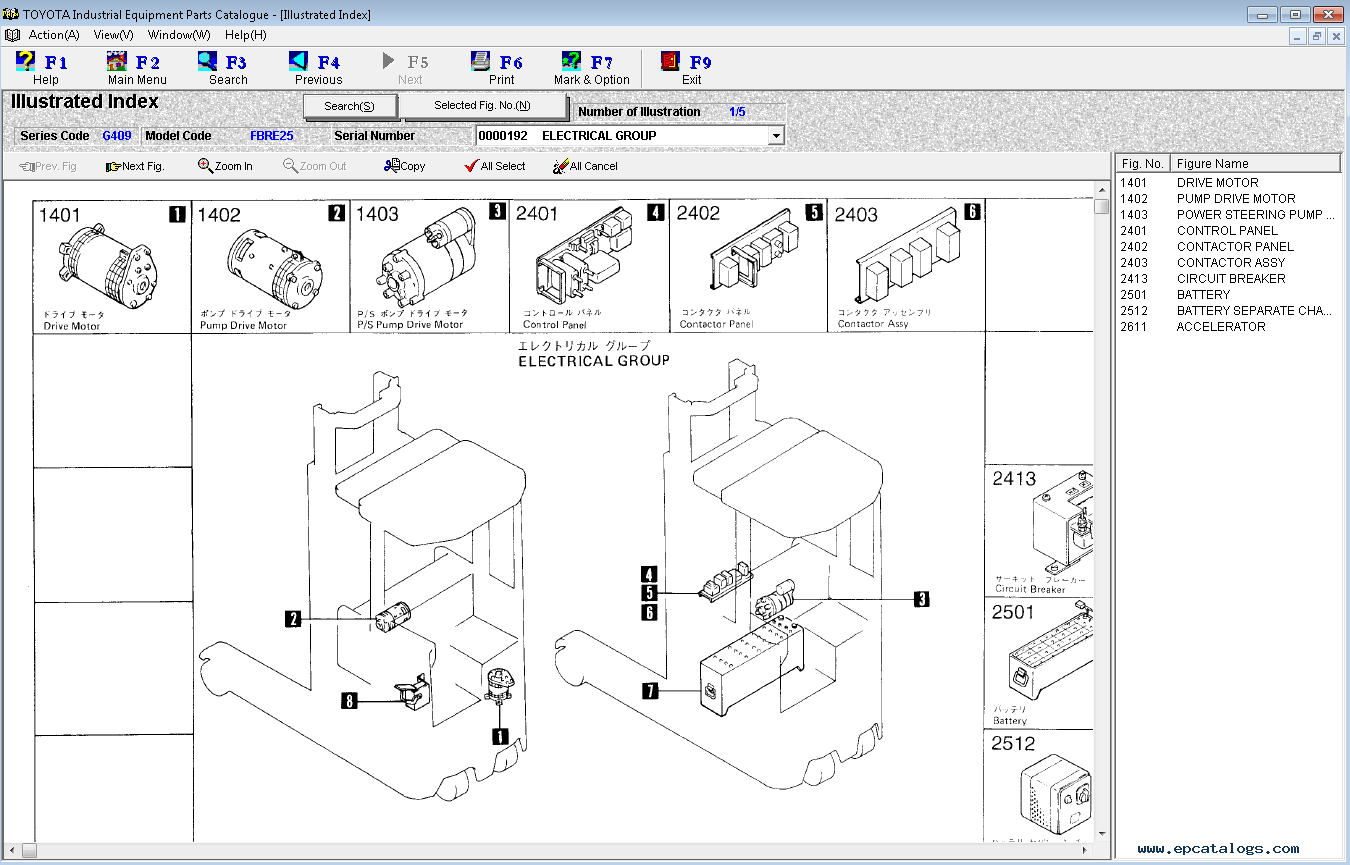
Task: Click the Selected Fig. No. button
Action: pyautogui.click(x=487, y=104)
